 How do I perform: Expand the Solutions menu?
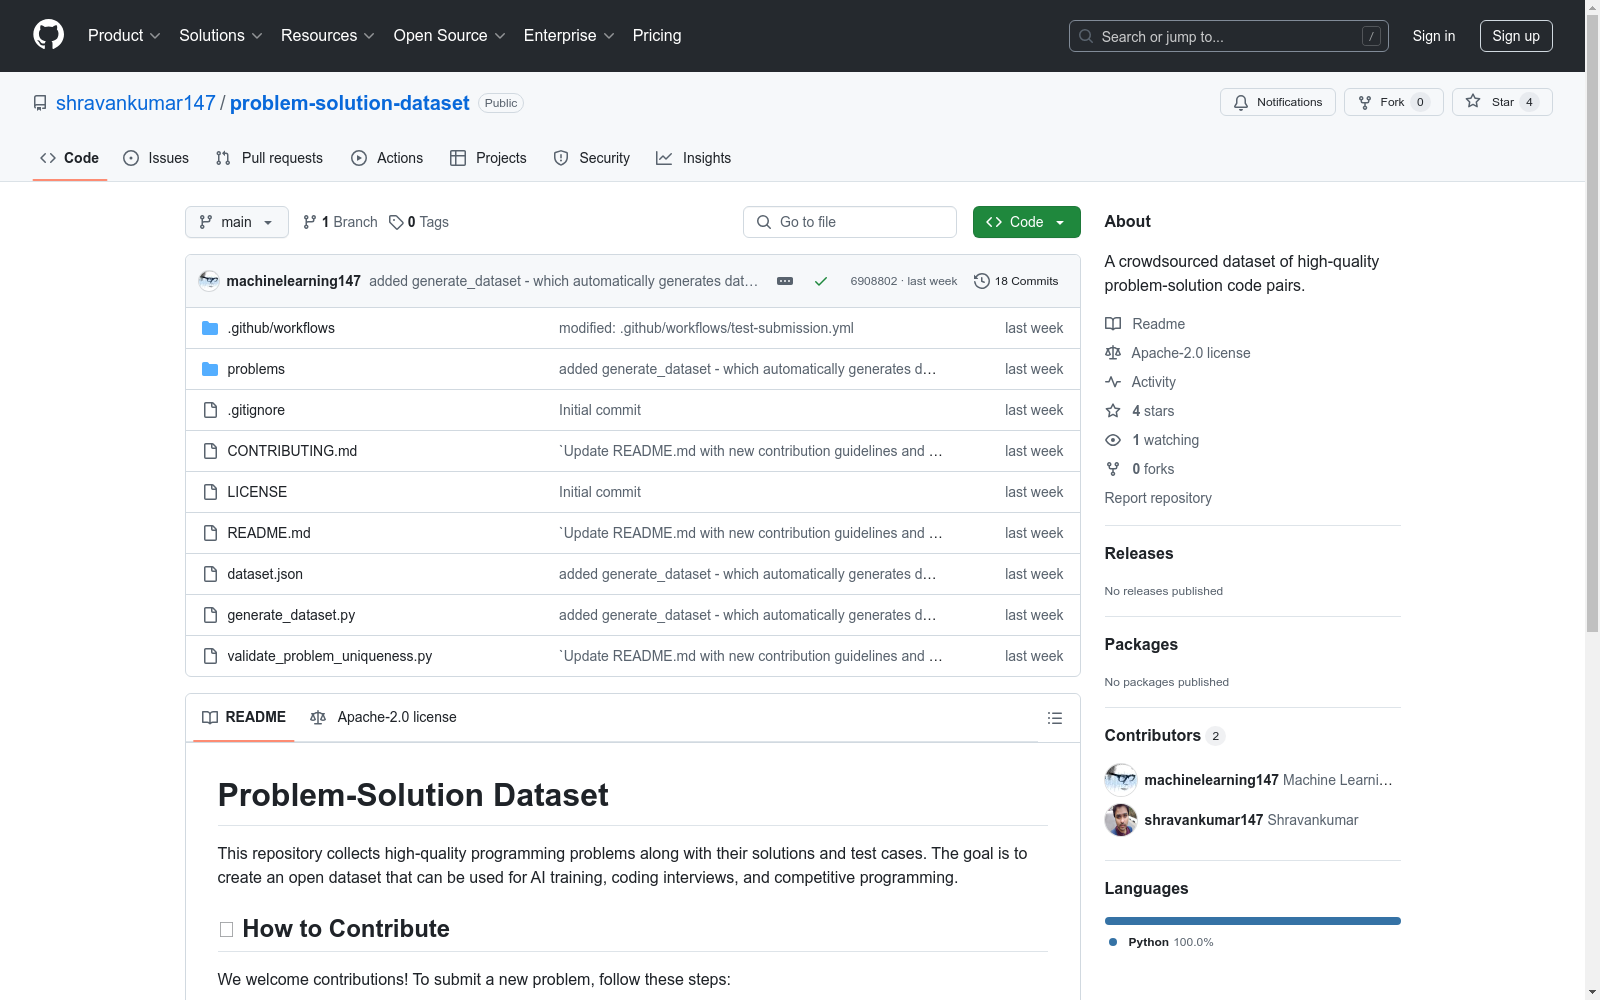(x=221, y=36)
